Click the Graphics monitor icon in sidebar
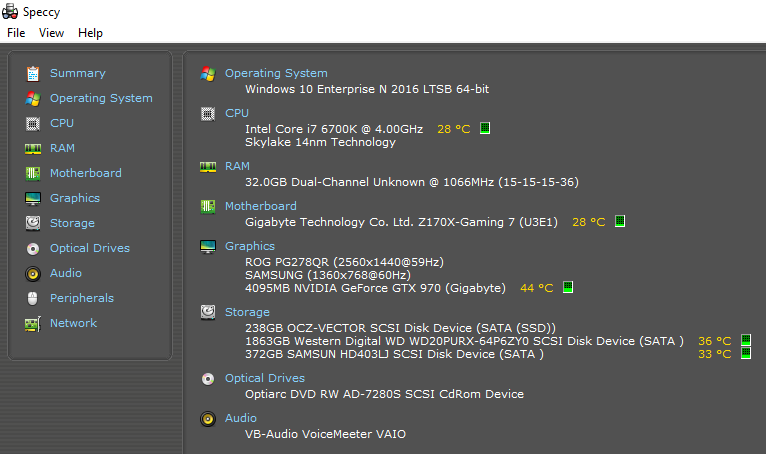Screen dimensions: 766x454 33,198
